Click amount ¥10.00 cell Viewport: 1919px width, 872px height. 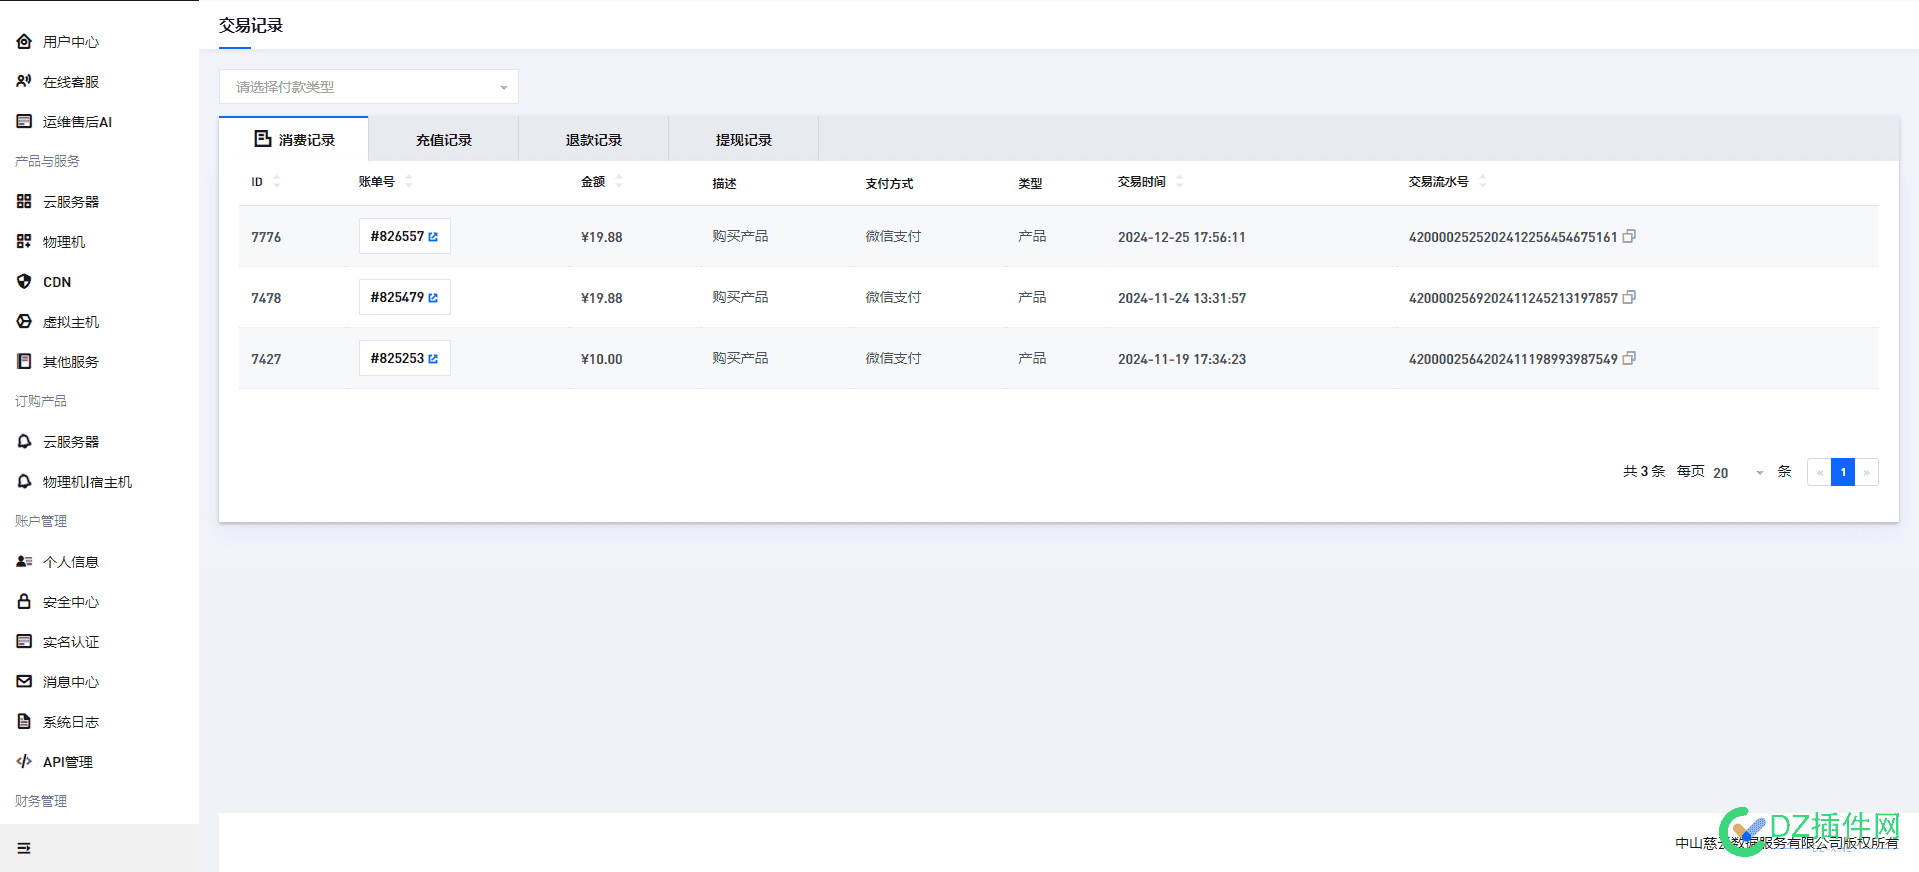point(602,359)
